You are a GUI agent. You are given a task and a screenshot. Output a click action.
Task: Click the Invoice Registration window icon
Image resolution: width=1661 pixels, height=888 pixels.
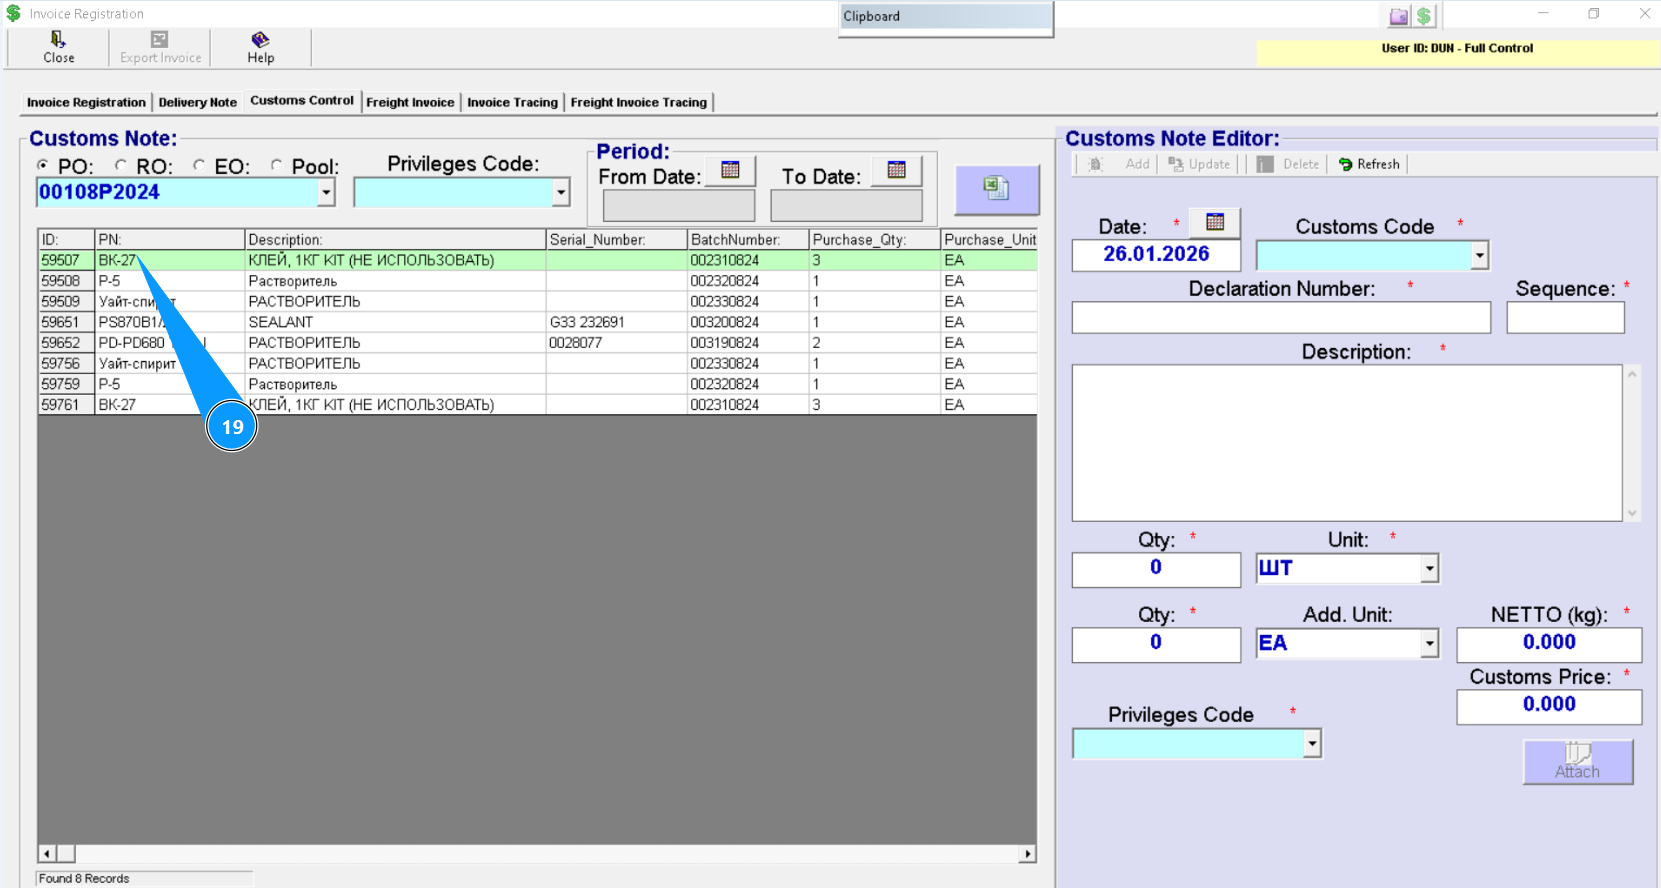click(14, 14)
